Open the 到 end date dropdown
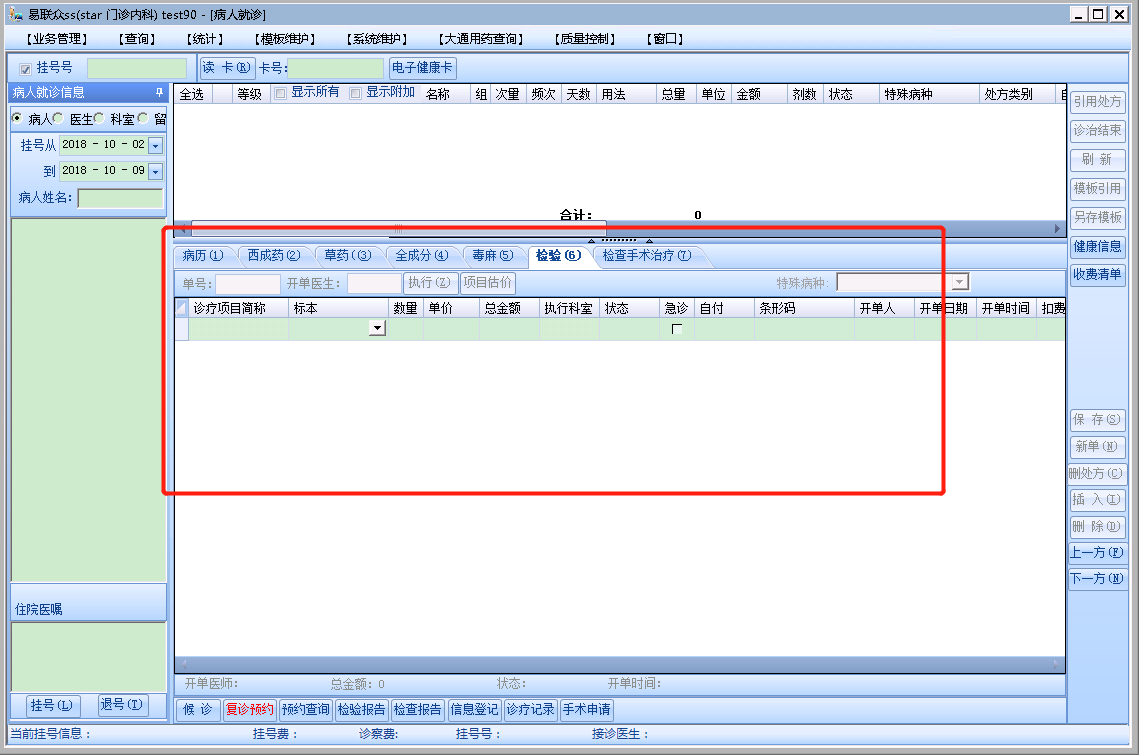The height and width of the screenshot is (755, 1139). tap(155, 171)
